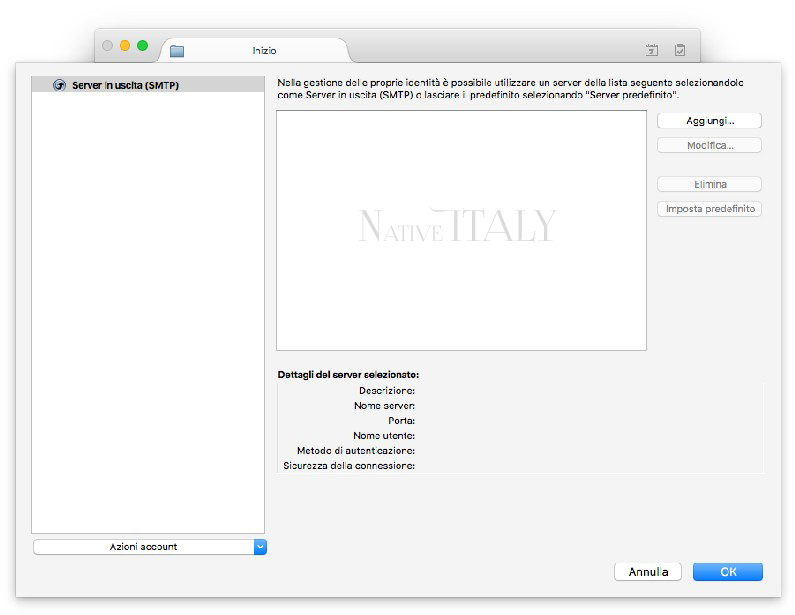
Task: Click the Aggiungi... button
Action: (x=709, y=121)
